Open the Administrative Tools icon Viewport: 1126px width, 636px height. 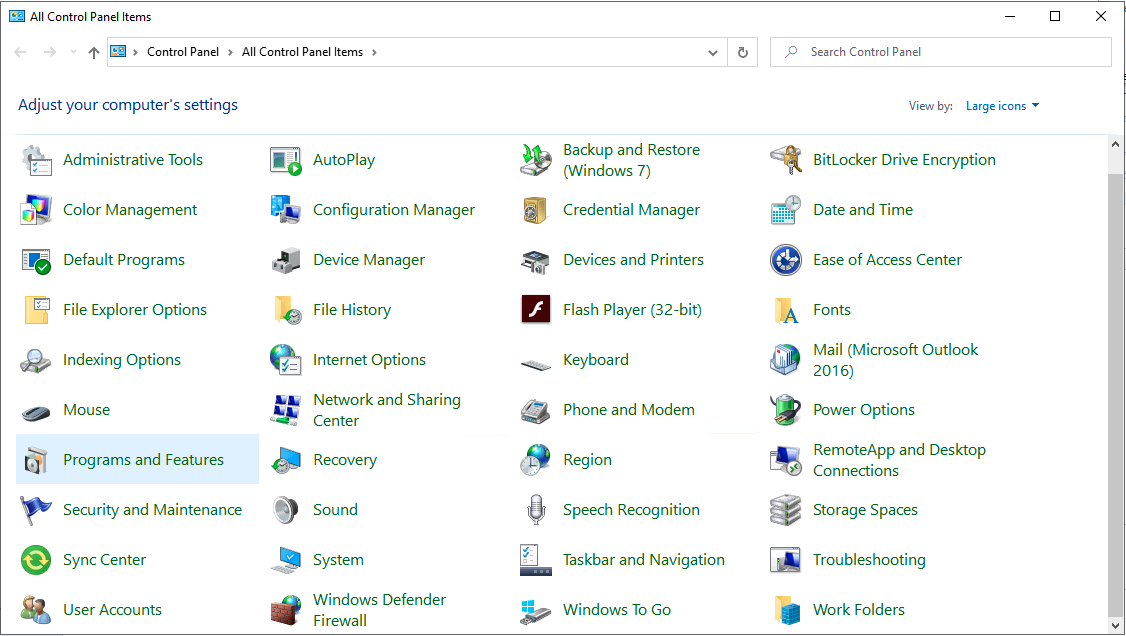[x=36, y=160]
